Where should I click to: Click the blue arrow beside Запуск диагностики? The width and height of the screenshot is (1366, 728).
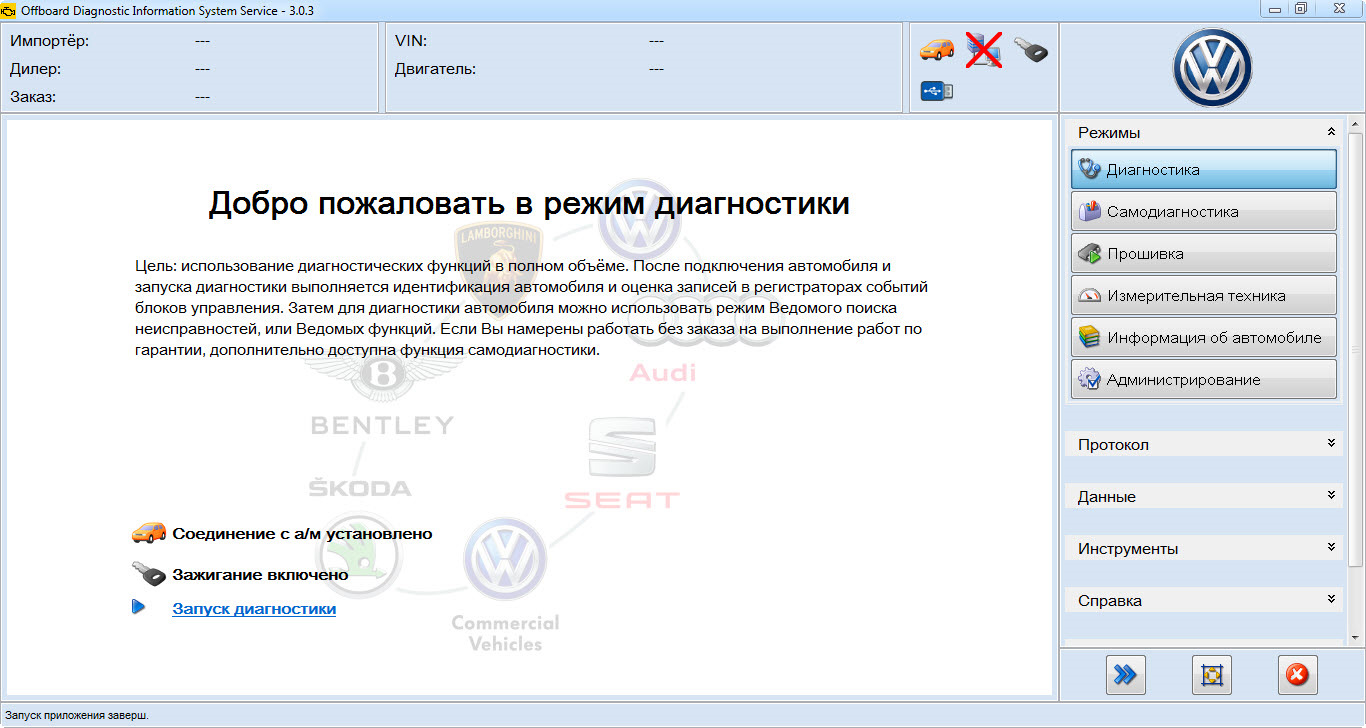click(139, 607)
